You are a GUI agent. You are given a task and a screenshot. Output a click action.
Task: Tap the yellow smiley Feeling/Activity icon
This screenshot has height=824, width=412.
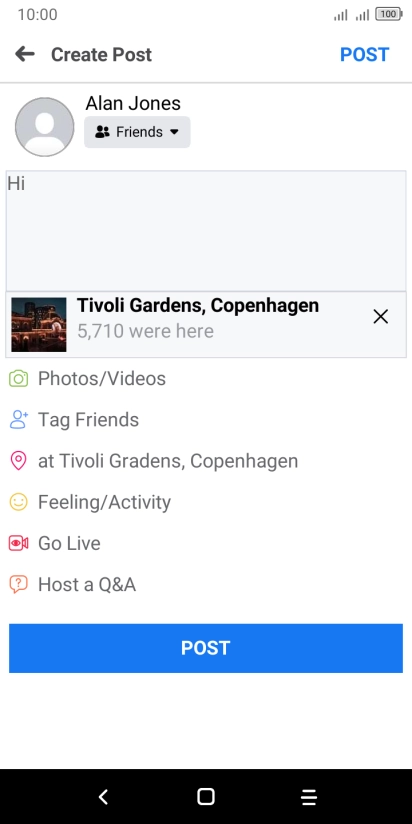(x=18, y=502)
